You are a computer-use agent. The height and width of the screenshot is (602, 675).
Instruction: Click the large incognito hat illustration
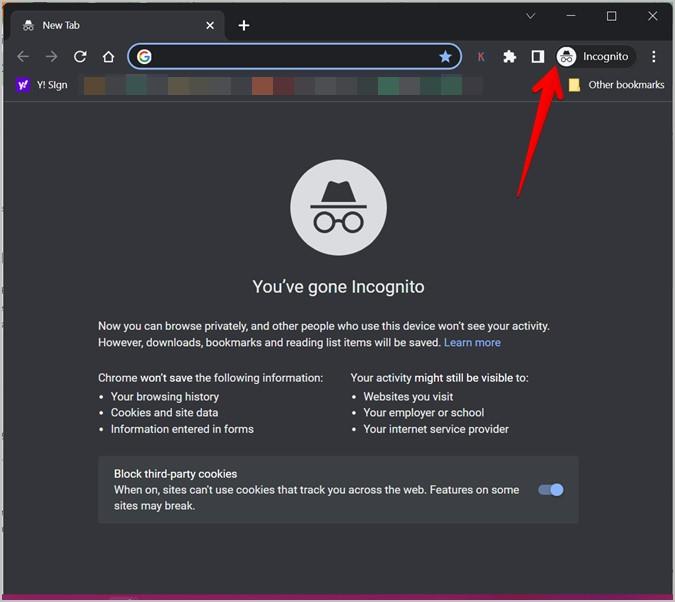pos(338,208)
